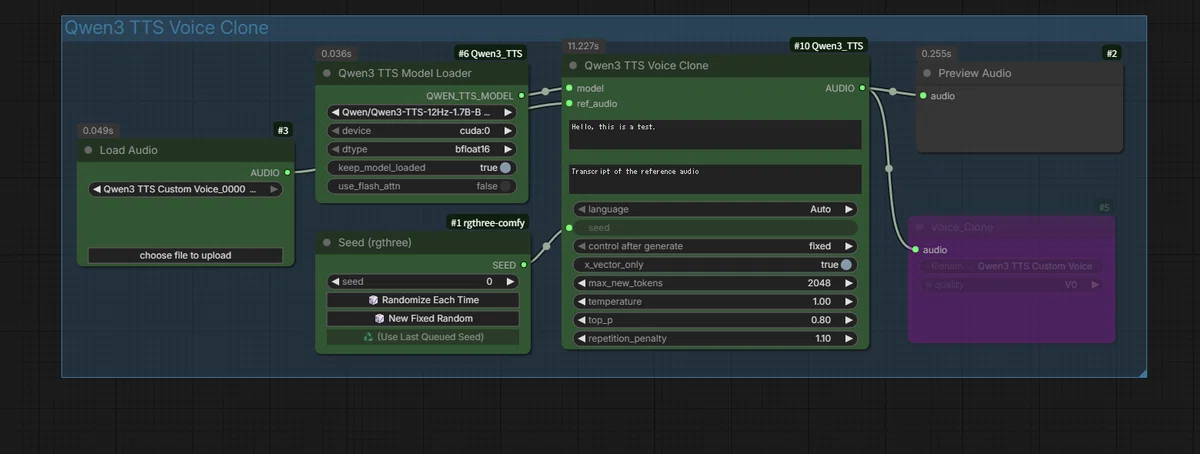The image size is (1200, 454).
Task: Click the seed input socket on Voice Clone
Action: [569, 228]
